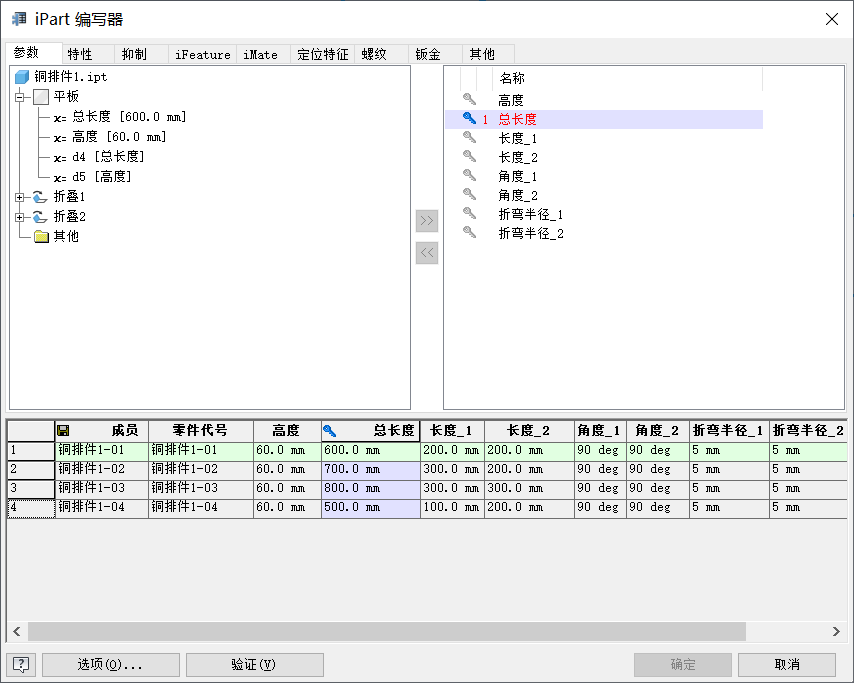Expand the 折叠1 tree node
This screenshot has width=854, height=683.
coord(20,197)
